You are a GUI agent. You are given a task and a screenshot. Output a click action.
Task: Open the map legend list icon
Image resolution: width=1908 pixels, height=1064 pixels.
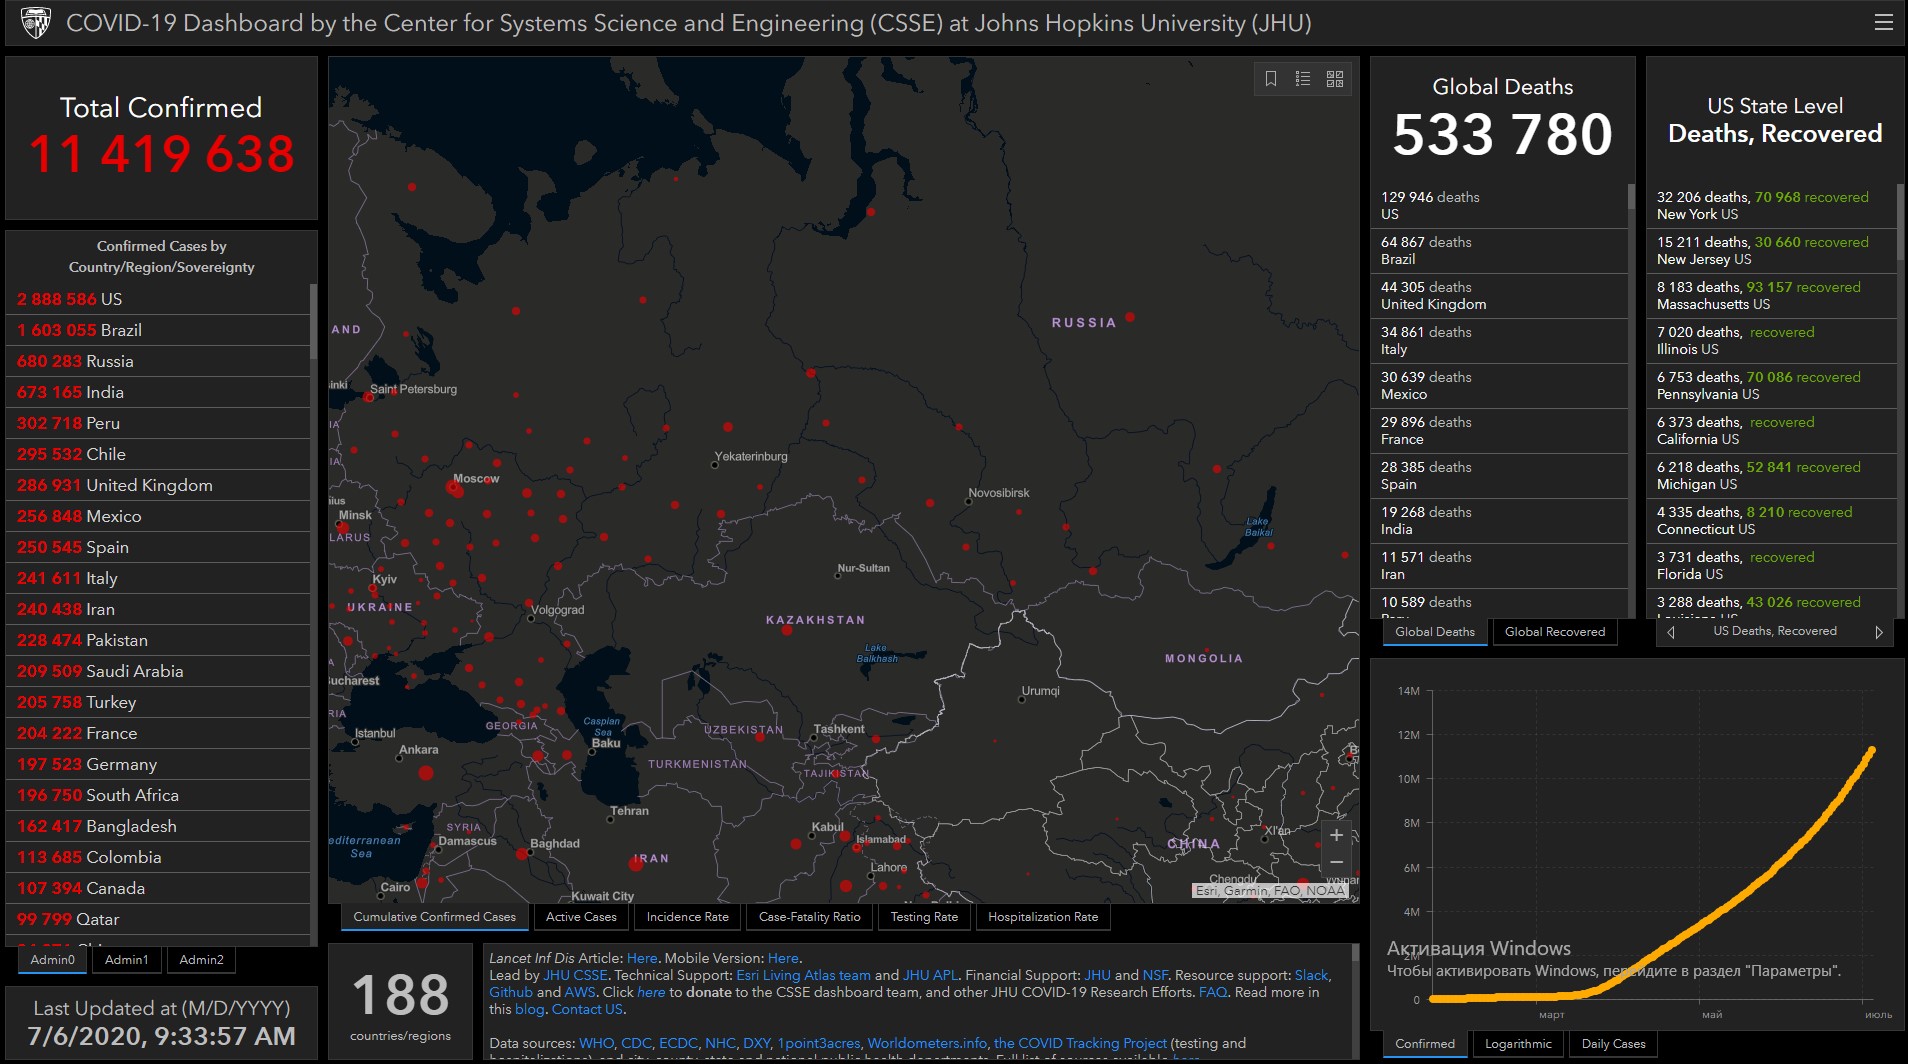tap(1303, 79)
